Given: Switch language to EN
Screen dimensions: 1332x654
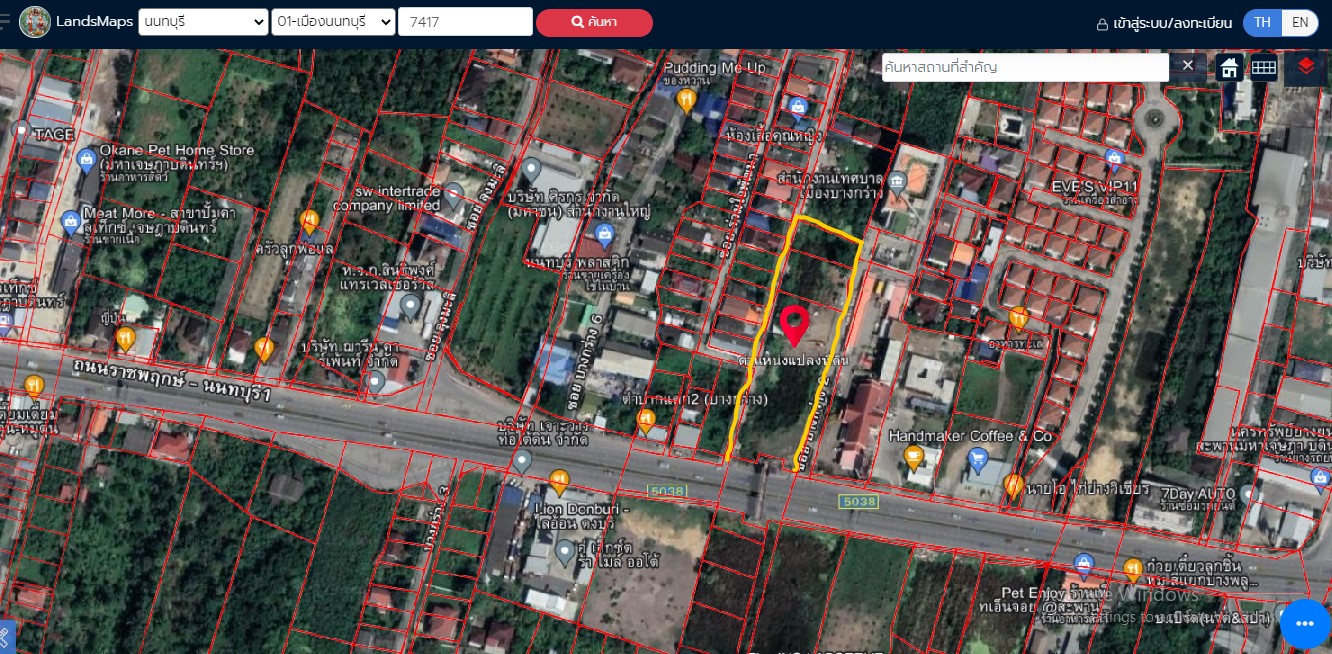Looking at the screenshot, I should [x=1299, y=22].
